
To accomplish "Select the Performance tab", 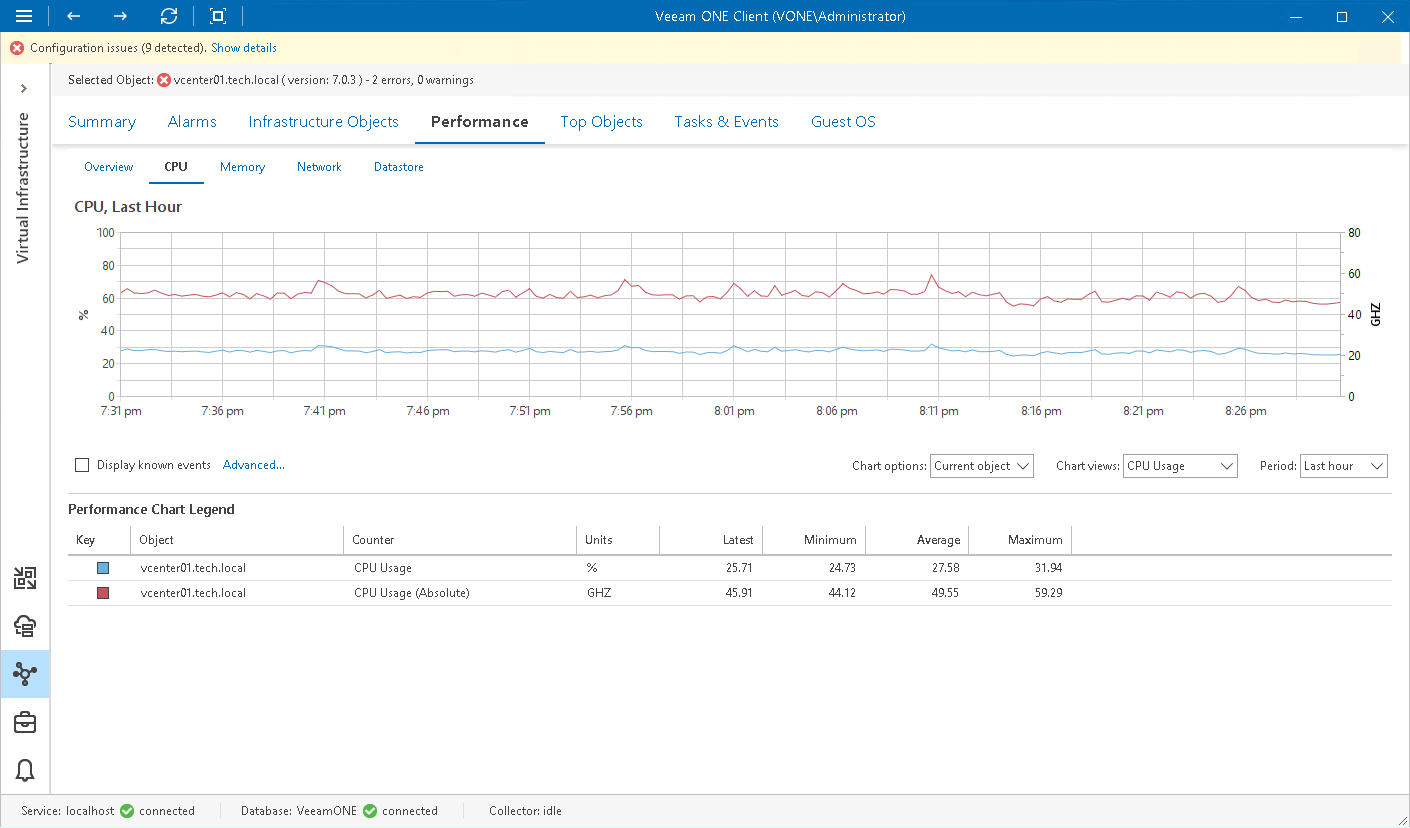I will click(480, 122).
